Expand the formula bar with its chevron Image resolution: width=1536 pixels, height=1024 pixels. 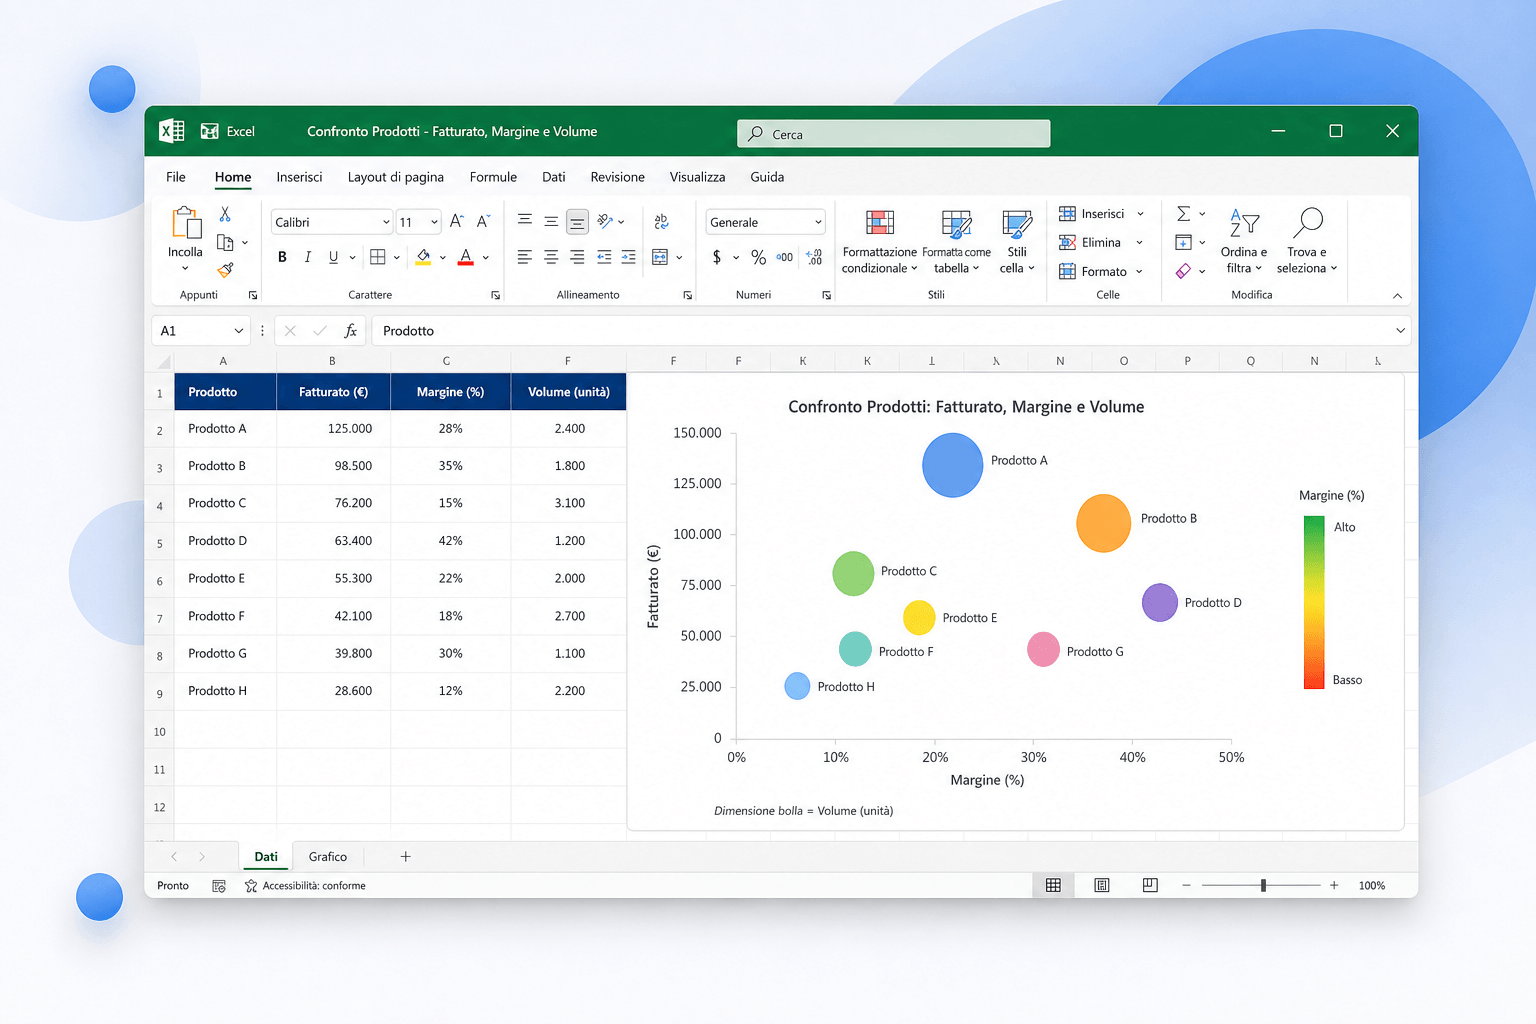(1400, 331)
